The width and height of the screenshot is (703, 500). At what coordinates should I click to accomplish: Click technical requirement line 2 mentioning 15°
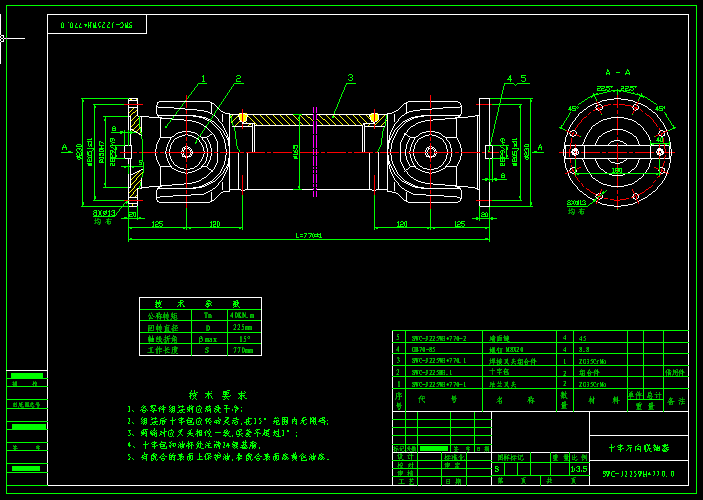click(x=228, y=421)
